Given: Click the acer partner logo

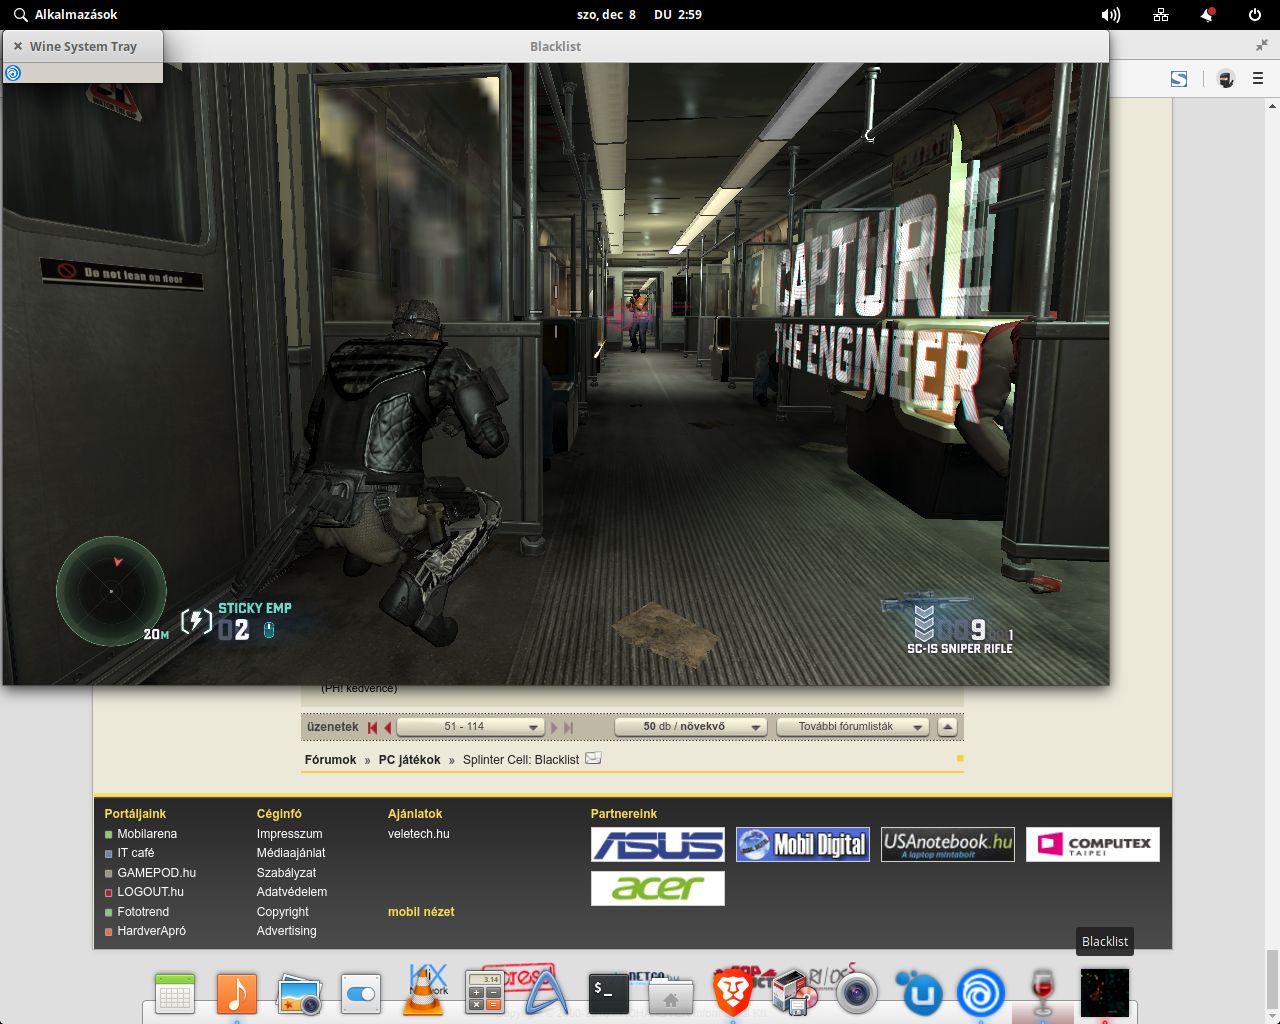Looking at the screenshot, I should (x=658, y=888).
